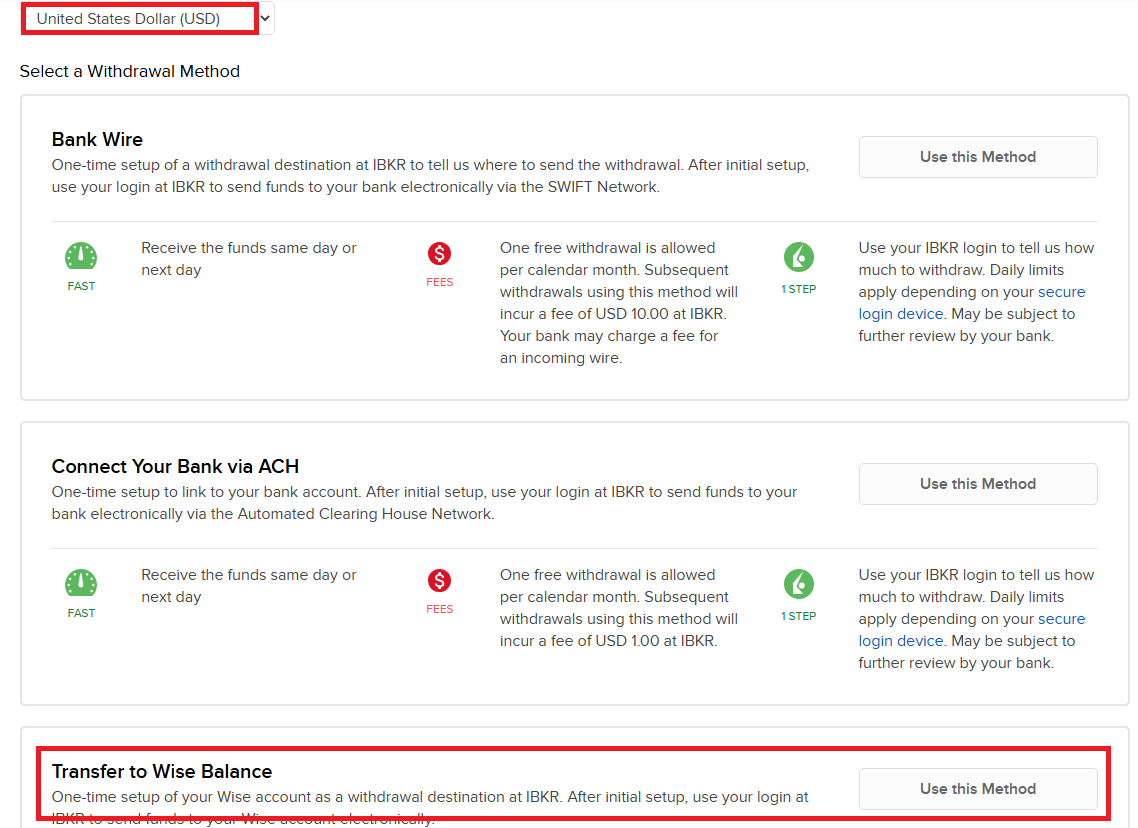Click the 'Transfer to Wise Balance' heading

[162, 771]
